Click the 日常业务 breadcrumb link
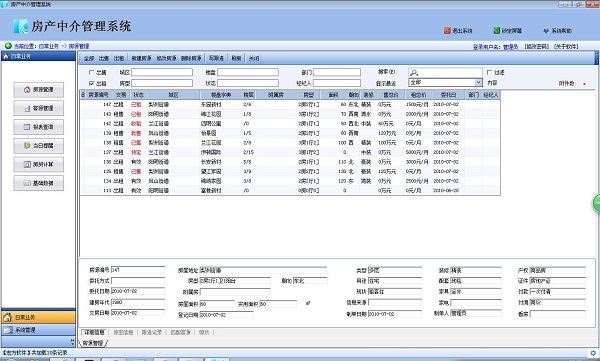This screenshot has width=600, height=361. (x=49, y=46)
